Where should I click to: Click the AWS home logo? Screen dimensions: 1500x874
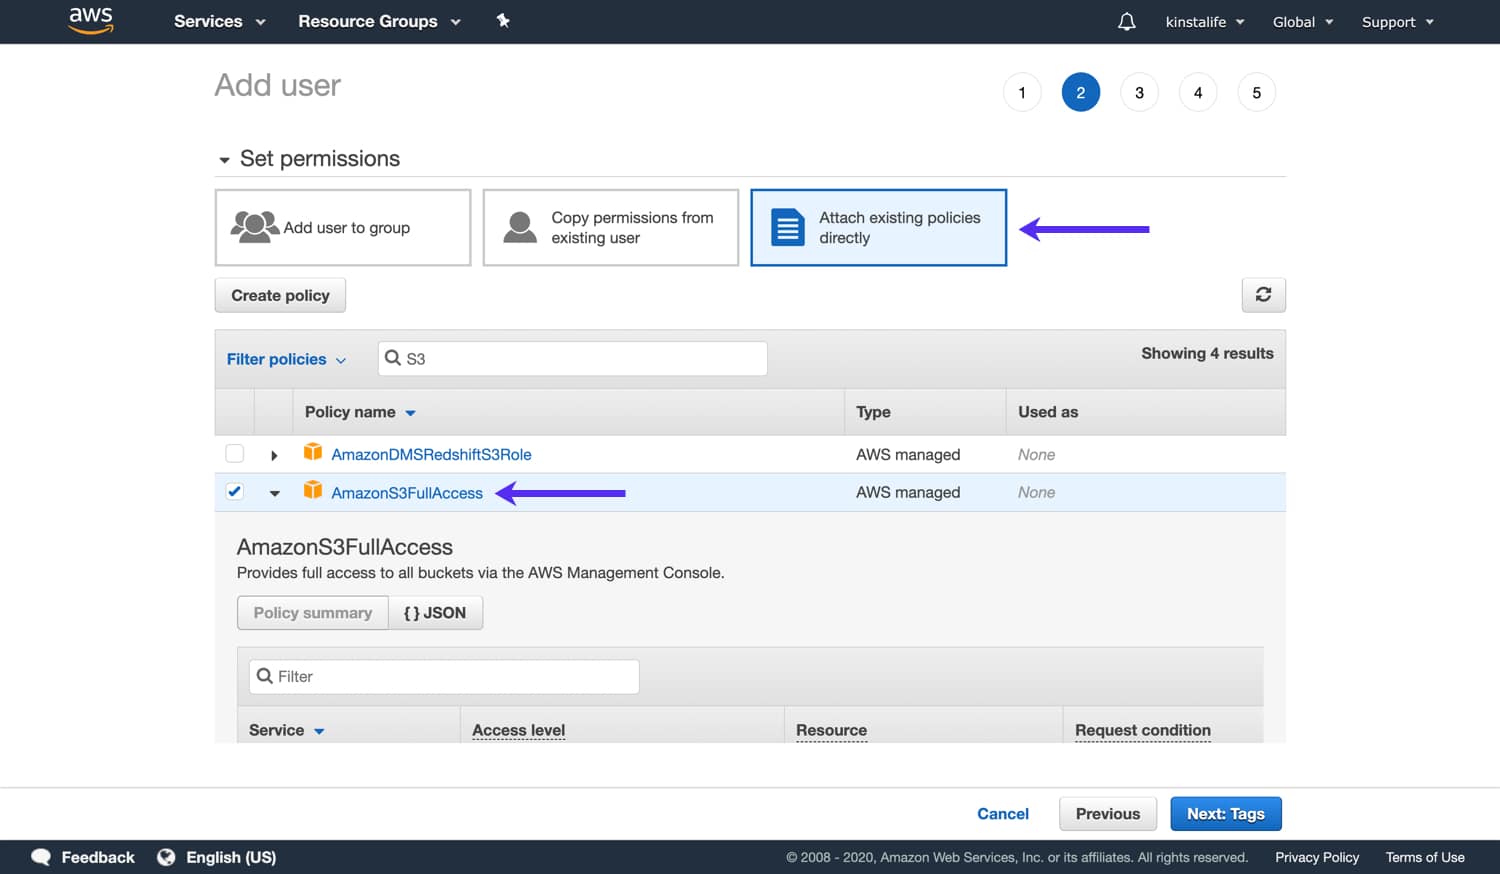pyautogui.click(x=90, y=21)
